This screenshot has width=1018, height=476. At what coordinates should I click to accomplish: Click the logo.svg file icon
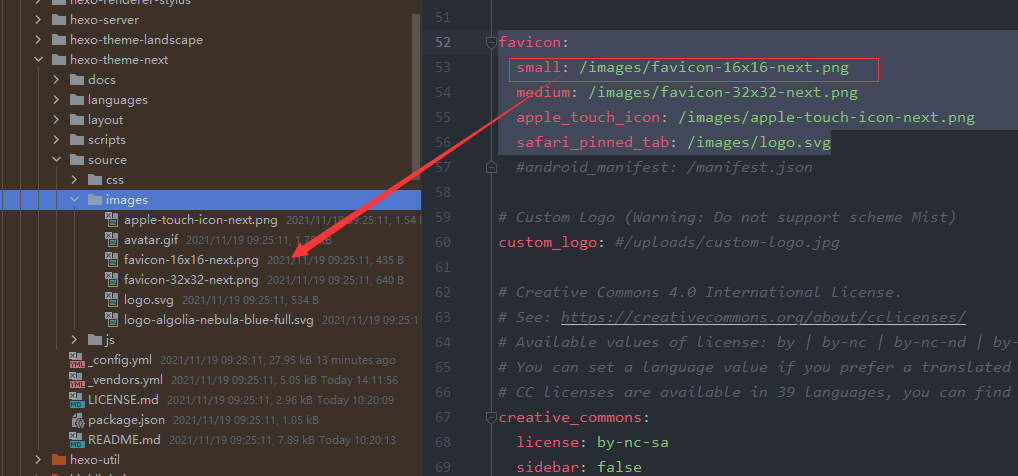[114, 300]
